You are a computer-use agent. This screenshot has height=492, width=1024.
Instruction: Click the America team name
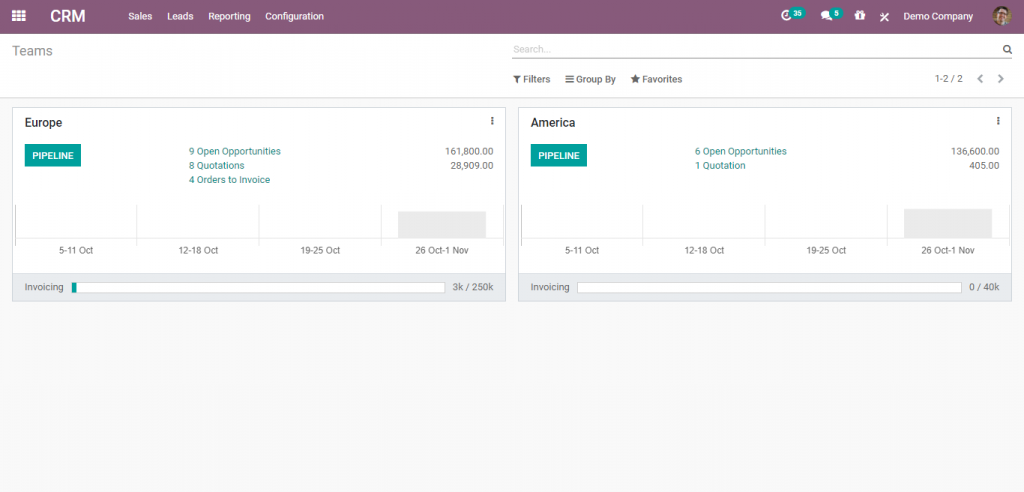(x=552, y=122)
